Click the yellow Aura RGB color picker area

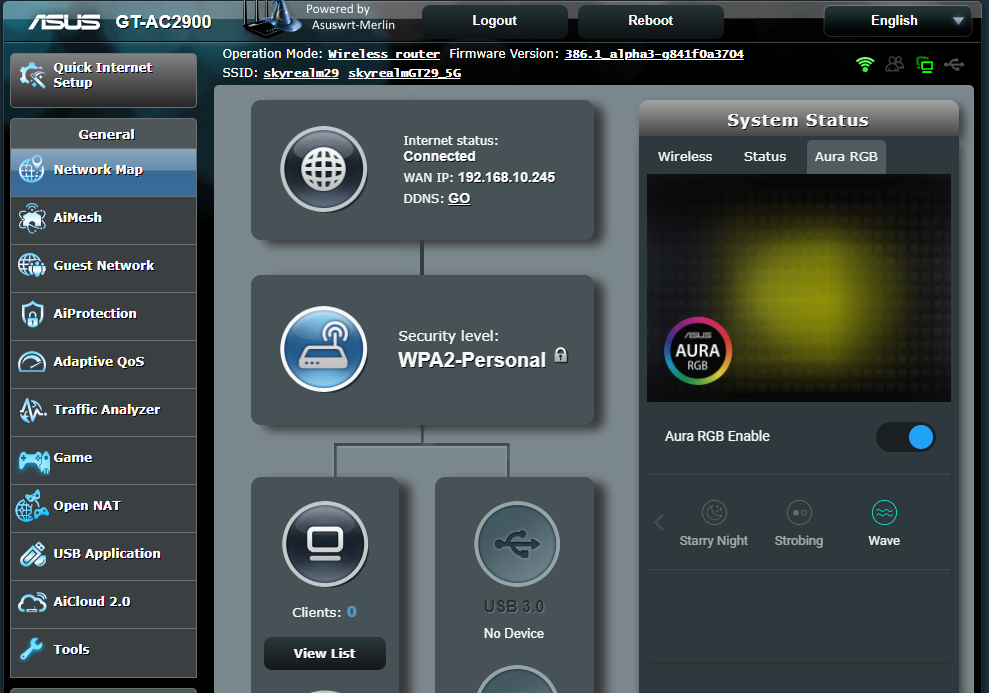click(x=799, y=288)
